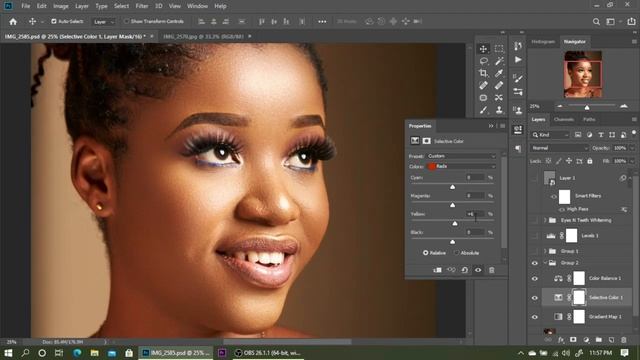The width and height of the screenshot is (640, 360).
Task: Click the share icon at top right
Action: pos(631,22)
